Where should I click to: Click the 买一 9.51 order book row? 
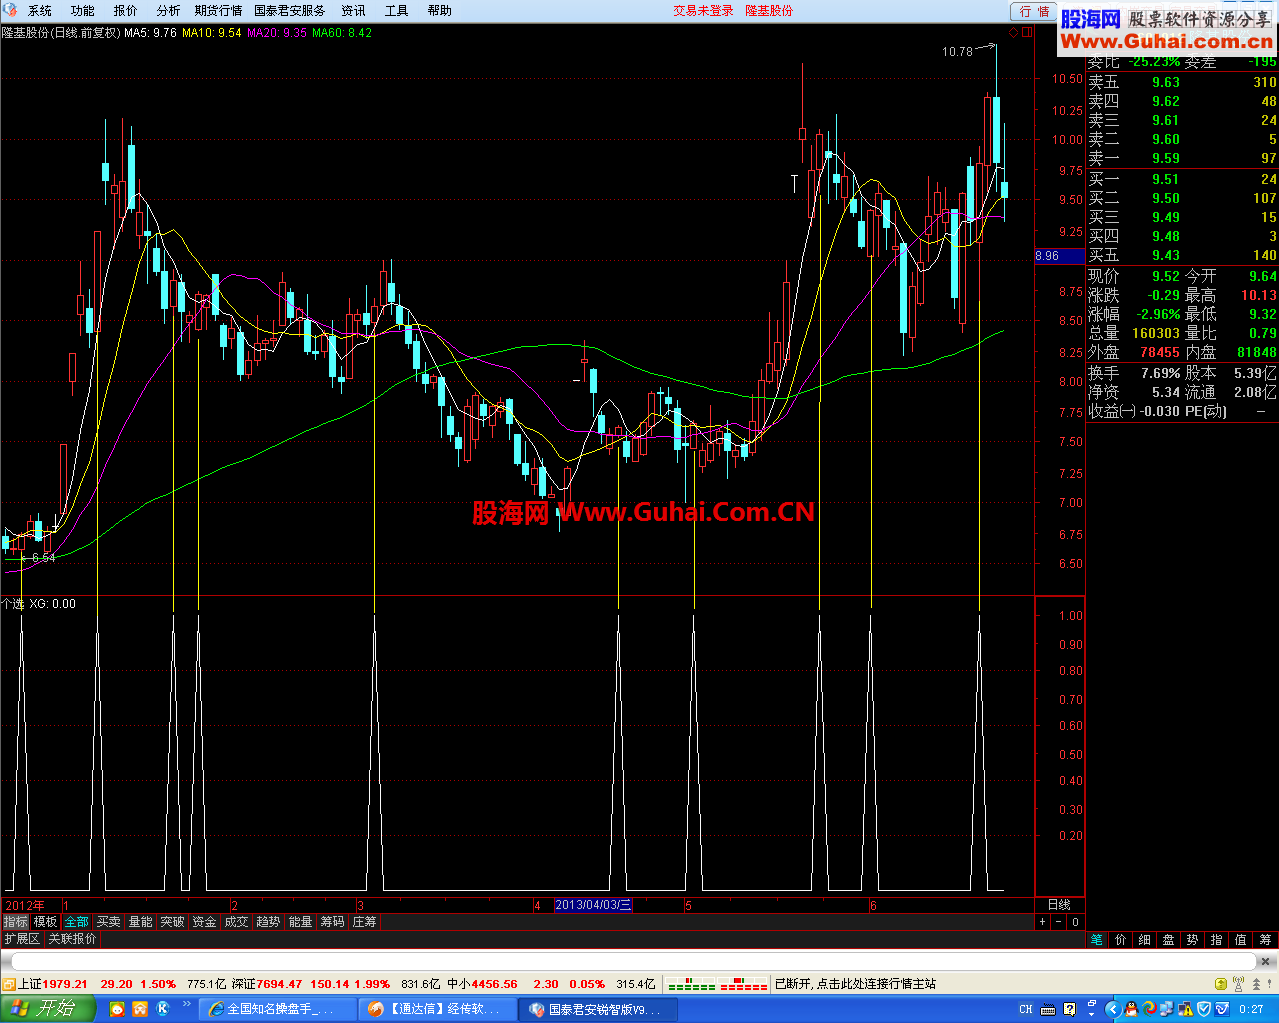(x=1182, y=179)
